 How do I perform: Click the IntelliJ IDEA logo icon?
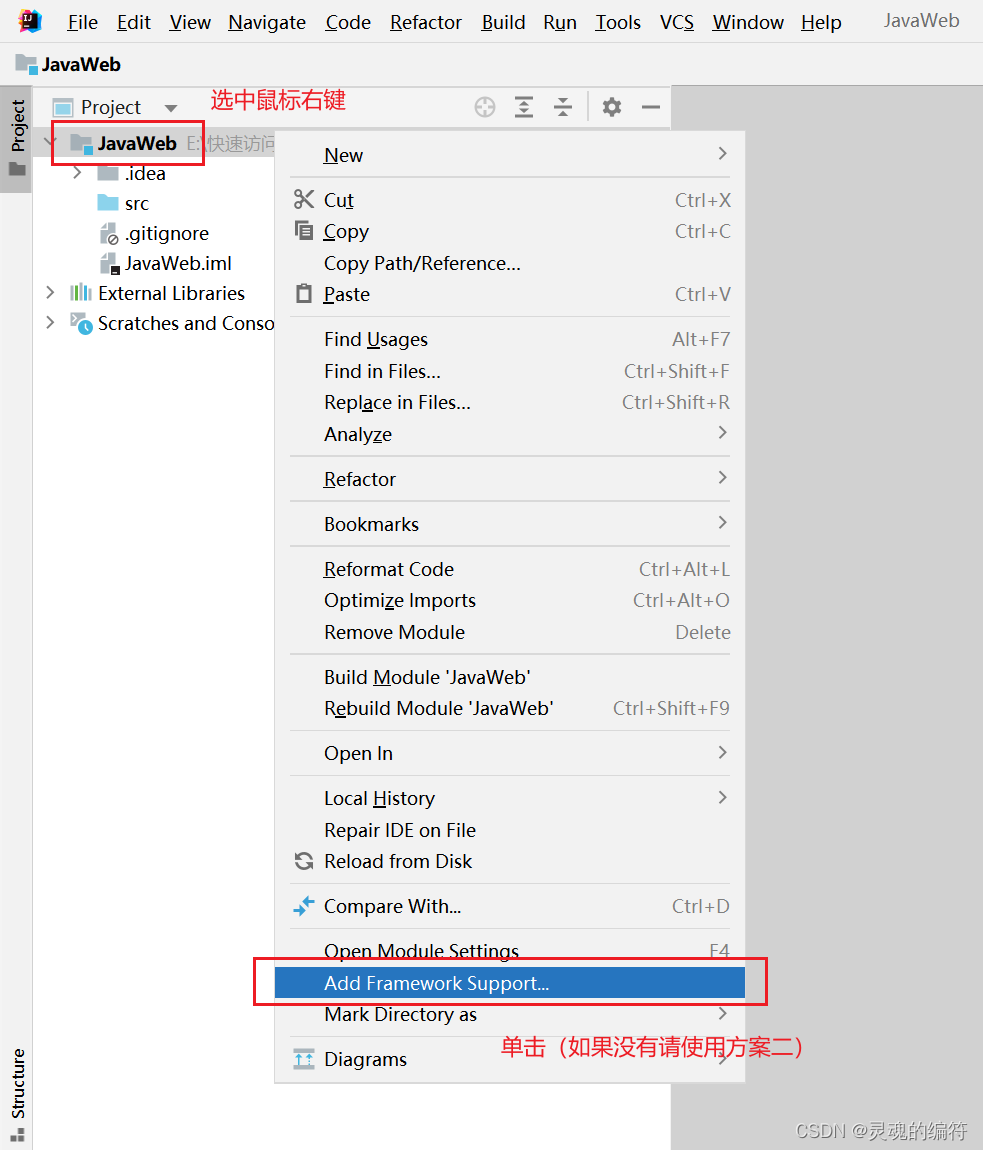point(30,21)
